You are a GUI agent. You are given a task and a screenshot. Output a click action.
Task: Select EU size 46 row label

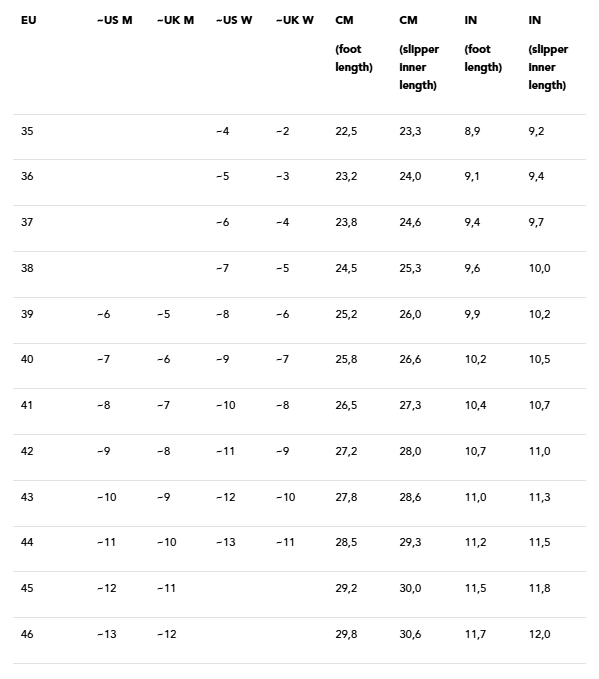27,634
